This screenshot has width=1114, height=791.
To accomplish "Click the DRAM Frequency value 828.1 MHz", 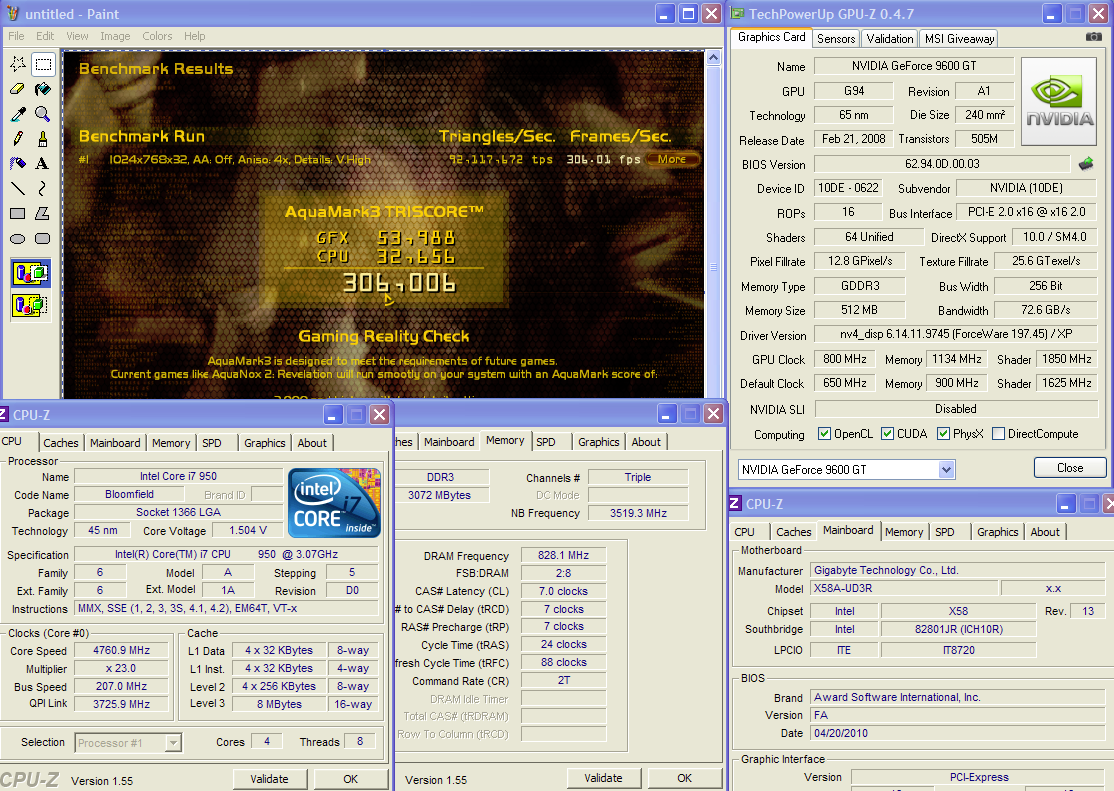I will coord(563,555).
